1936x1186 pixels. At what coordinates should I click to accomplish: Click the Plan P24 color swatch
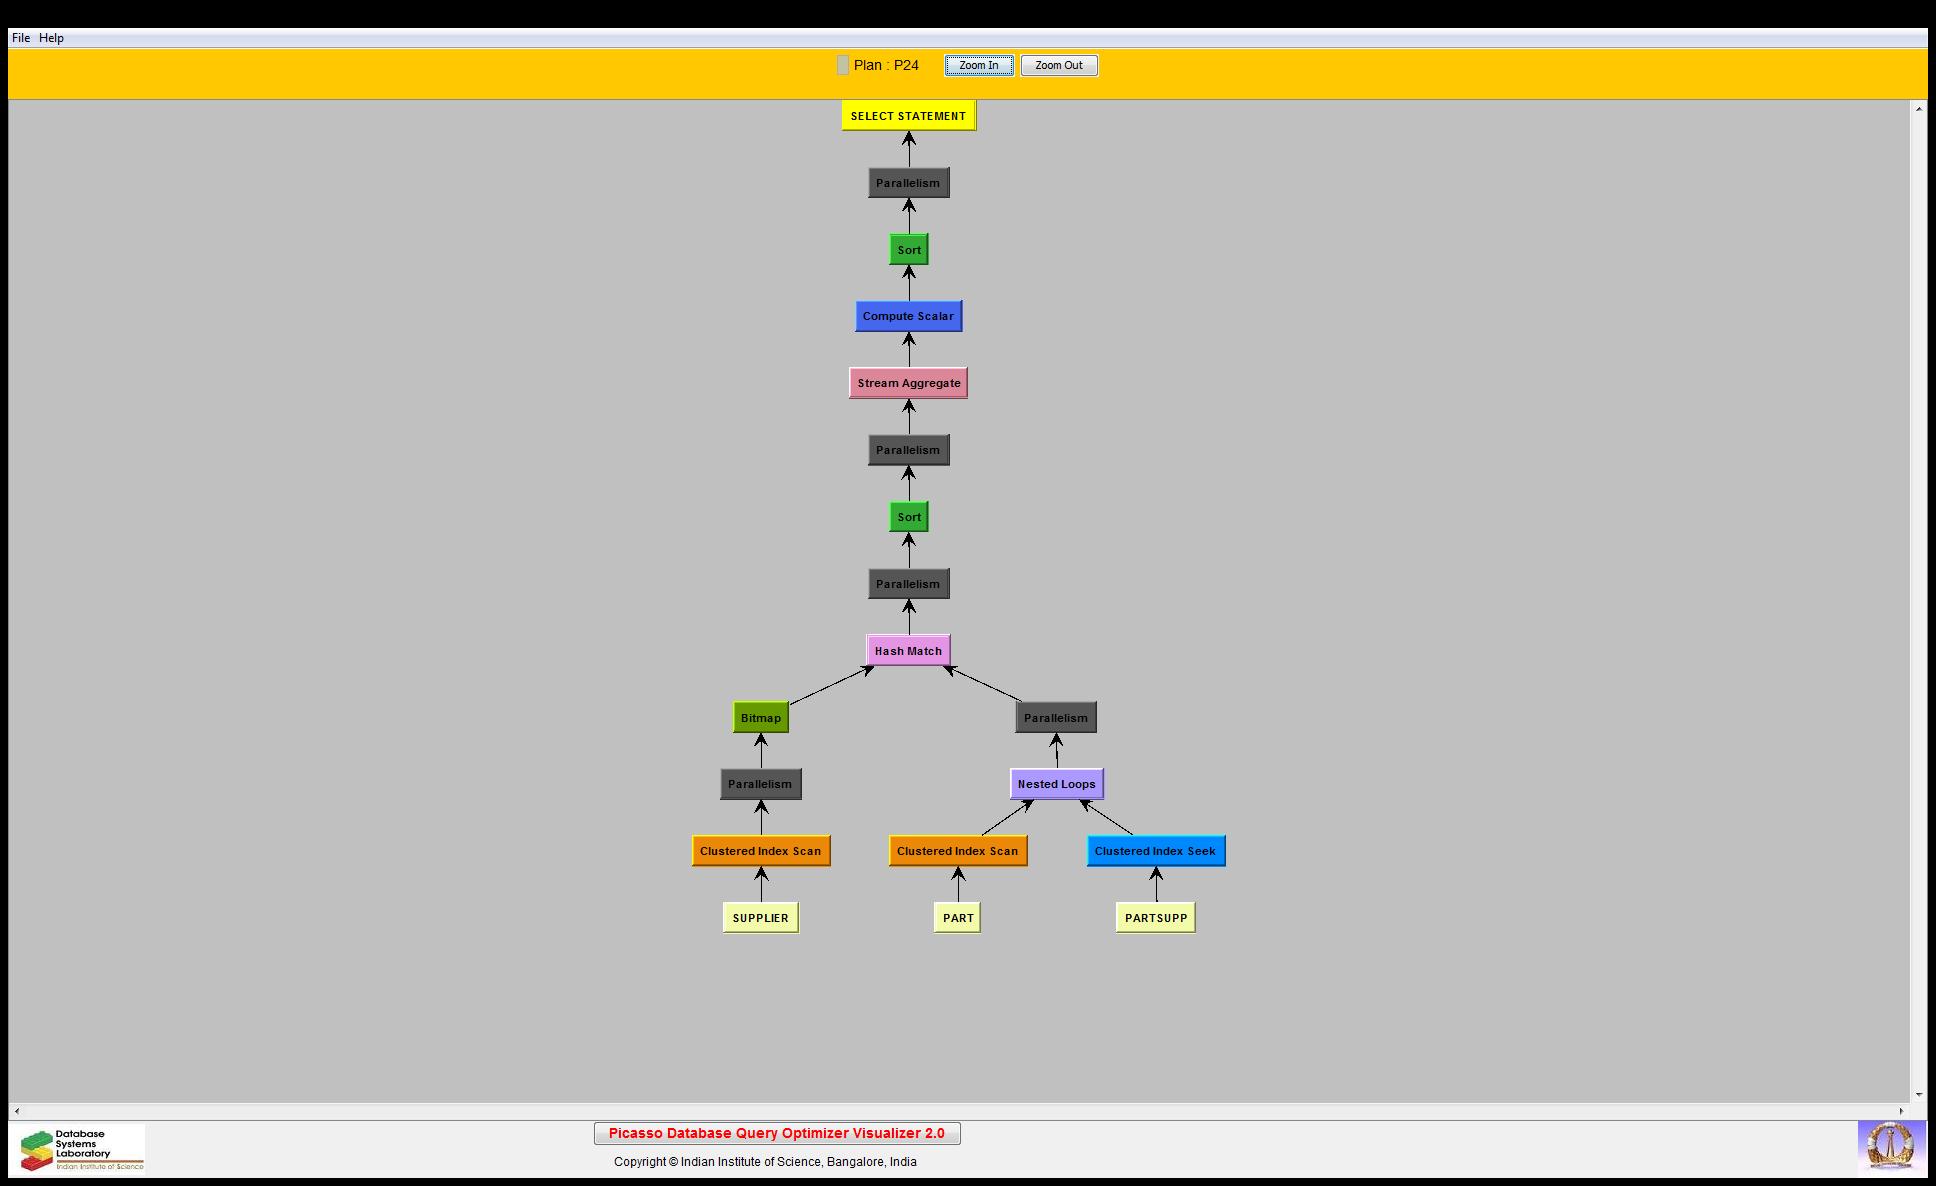[x=843, y=66]
